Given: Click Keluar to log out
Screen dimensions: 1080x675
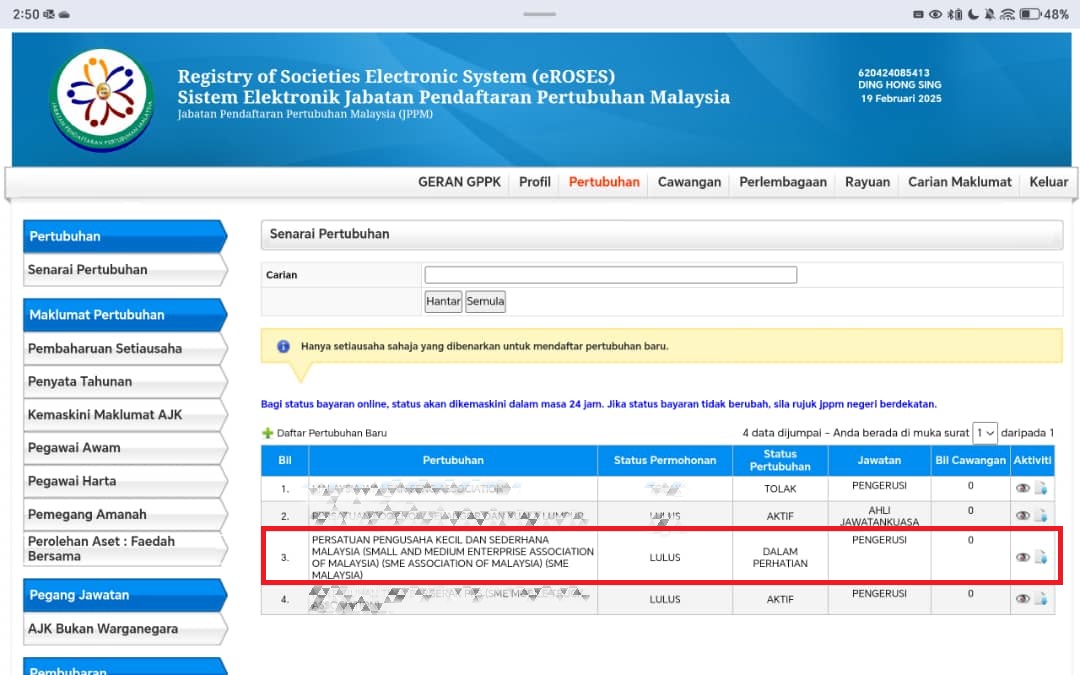Looking at the screenshot, I should (x=1048, y=182).
